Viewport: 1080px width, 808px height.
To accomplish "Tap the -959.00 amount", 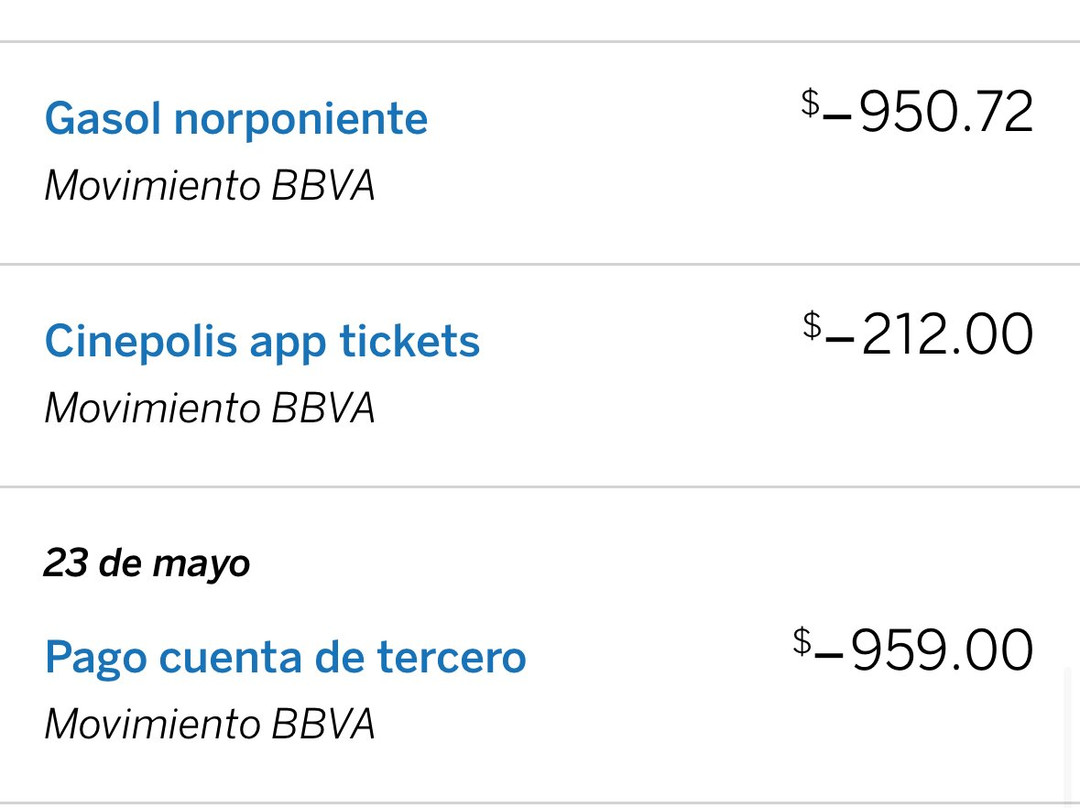I will tap(913, 649).
